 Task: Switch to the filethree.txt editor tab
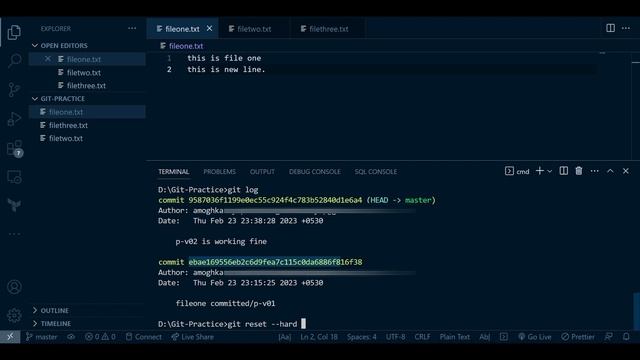(328, 29)
